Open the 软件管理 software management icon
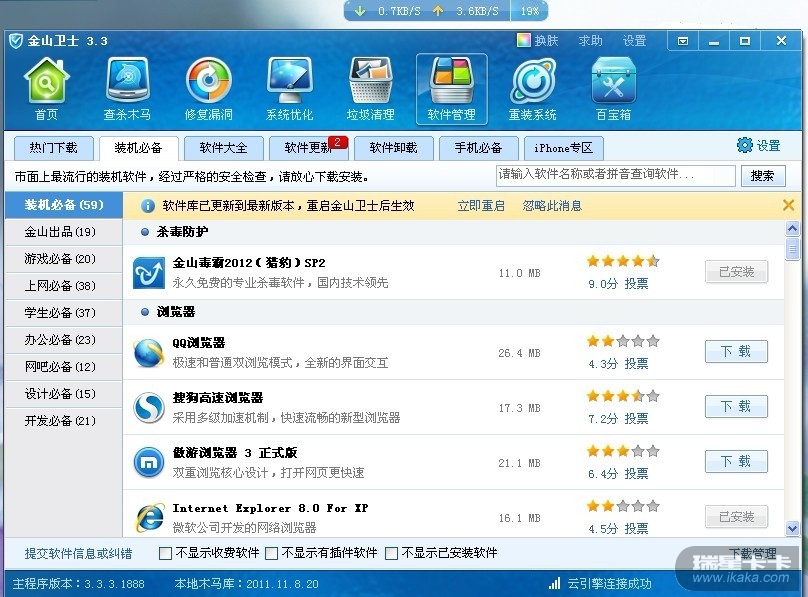 coord(451,89)
